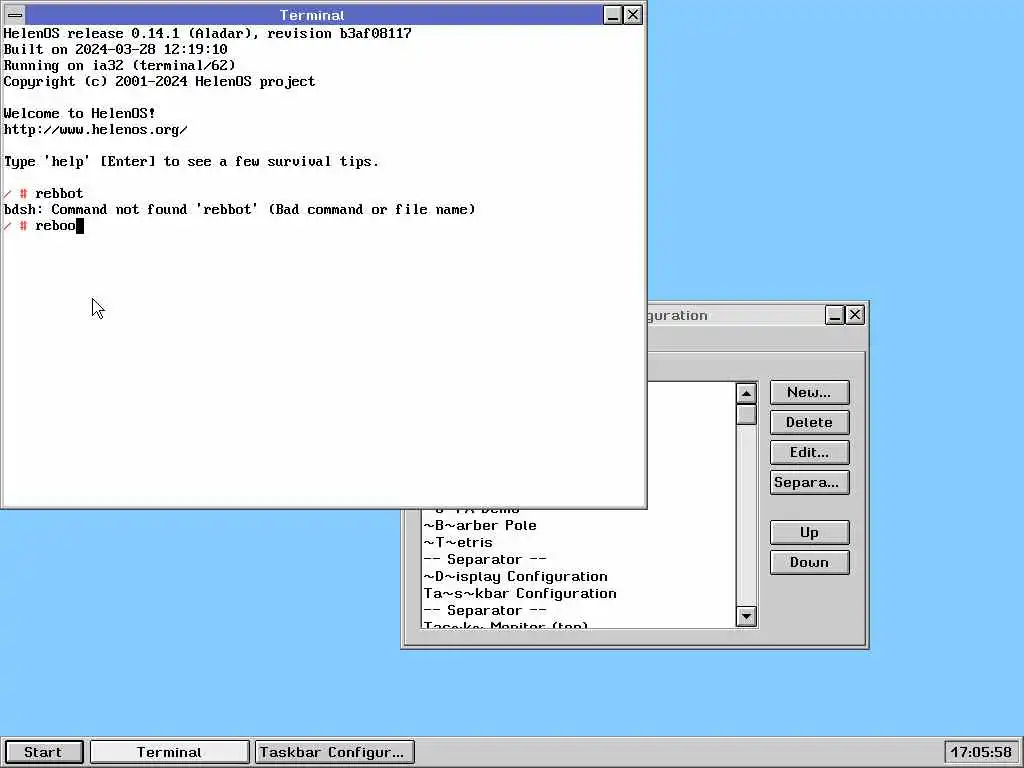
Task: Click the Delete button
Action: 809,423
